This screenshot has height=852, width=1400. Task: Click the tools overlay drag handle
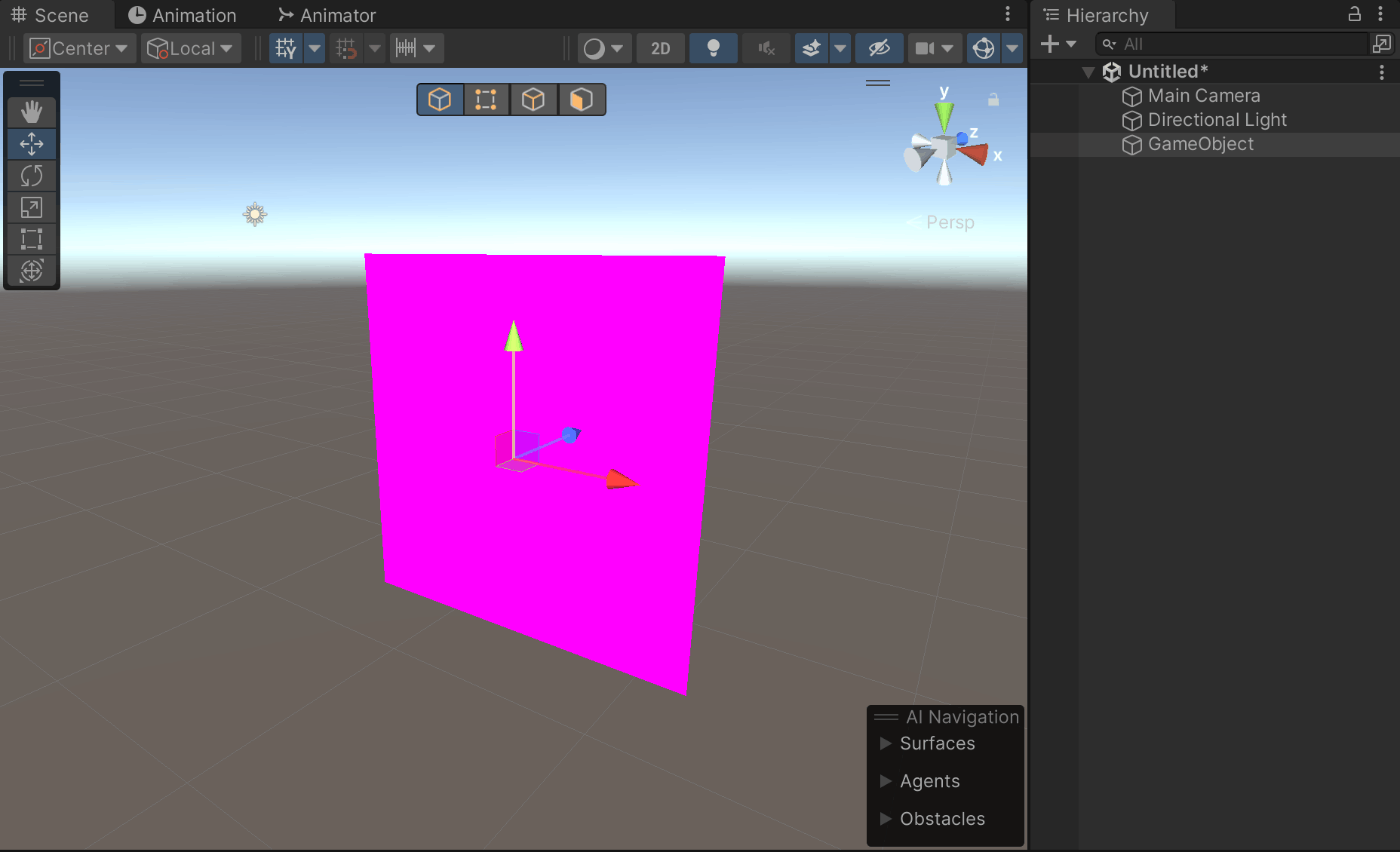click(32, 83)
